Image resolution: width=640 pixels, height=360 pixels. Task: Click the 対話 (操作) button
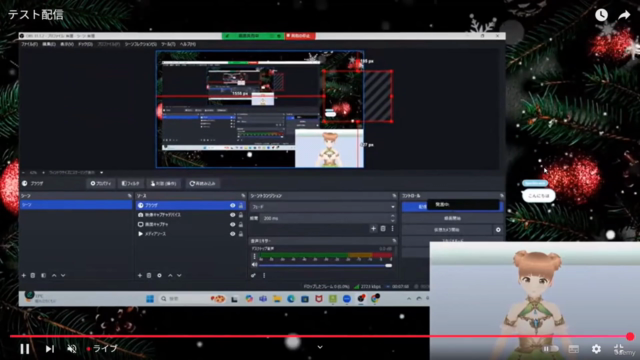pyautogui.click(x=163, y=184)
